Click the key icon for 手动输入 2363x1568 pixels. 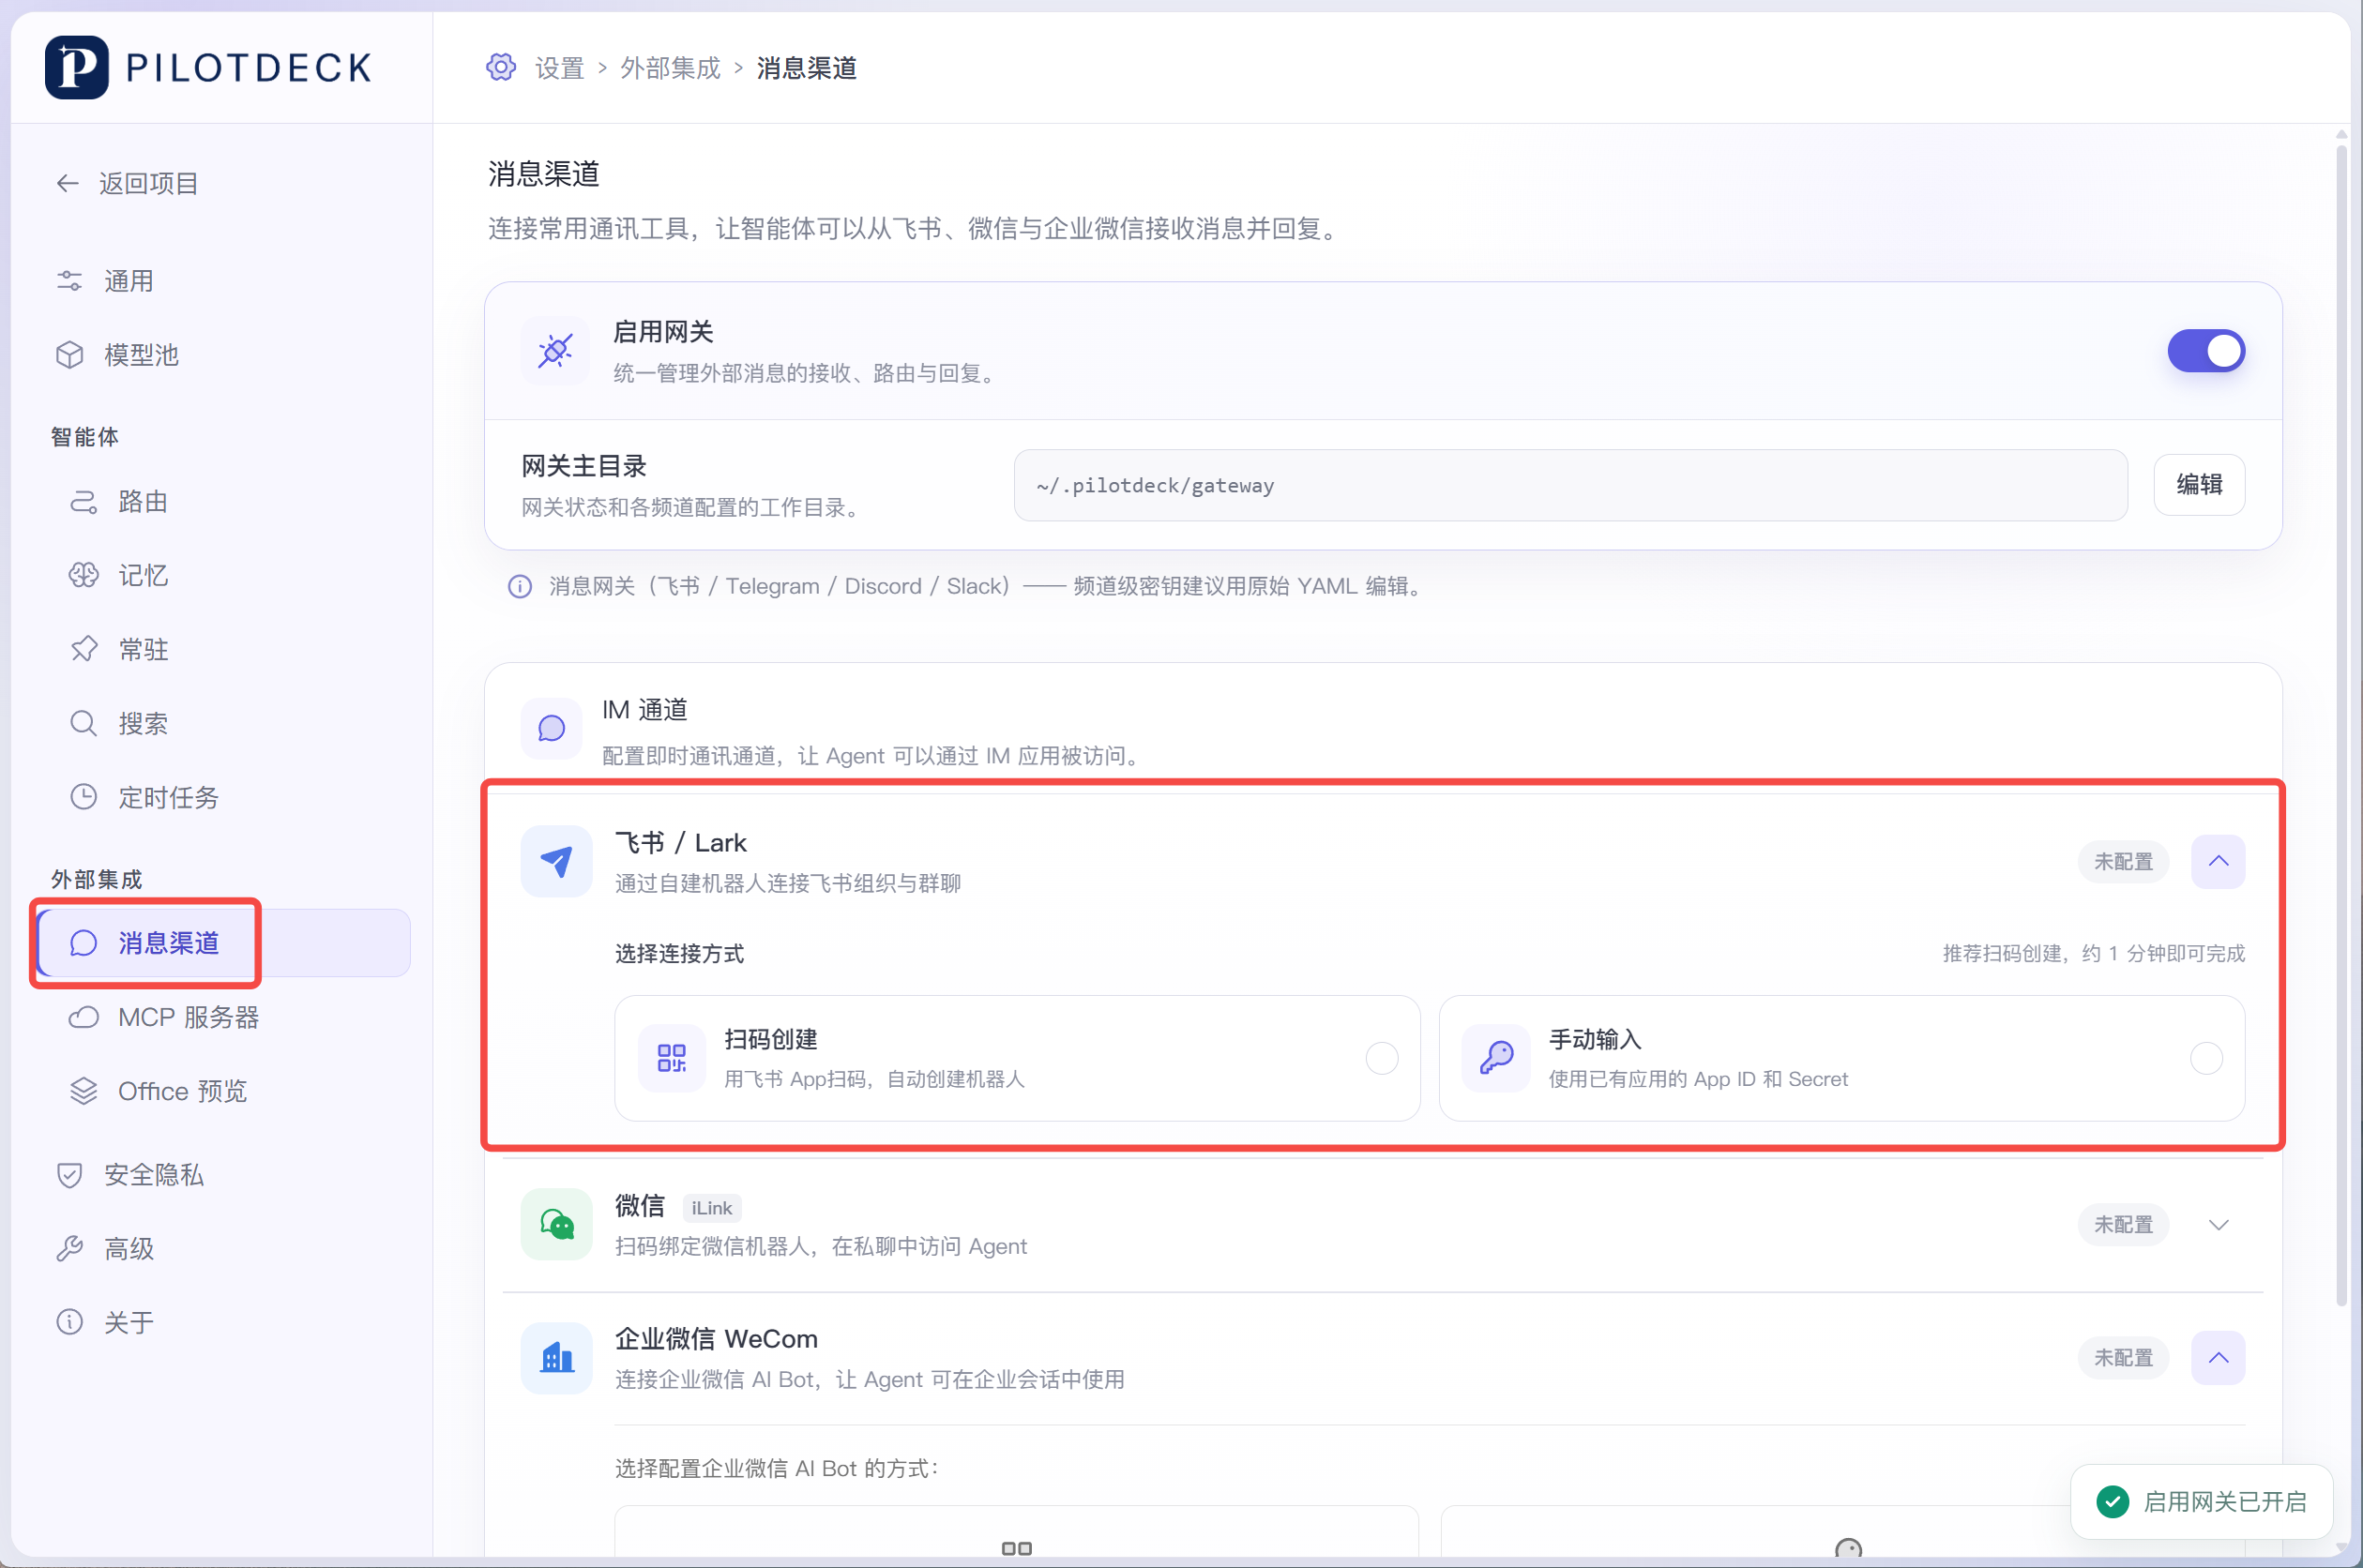tap(1496, 1058)
